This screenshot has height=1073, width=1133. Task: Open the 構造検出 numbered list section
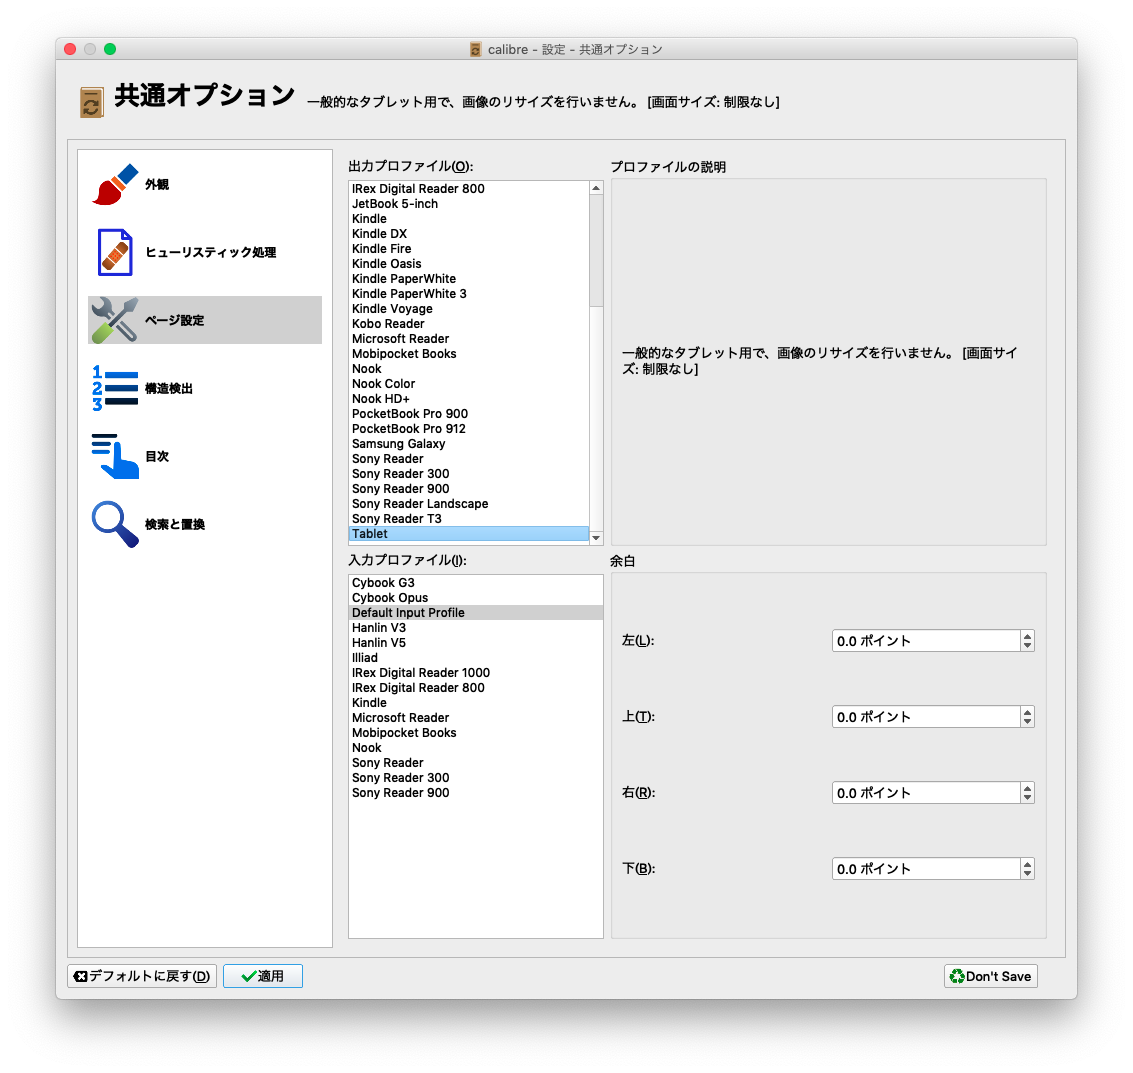click(204, 388)
